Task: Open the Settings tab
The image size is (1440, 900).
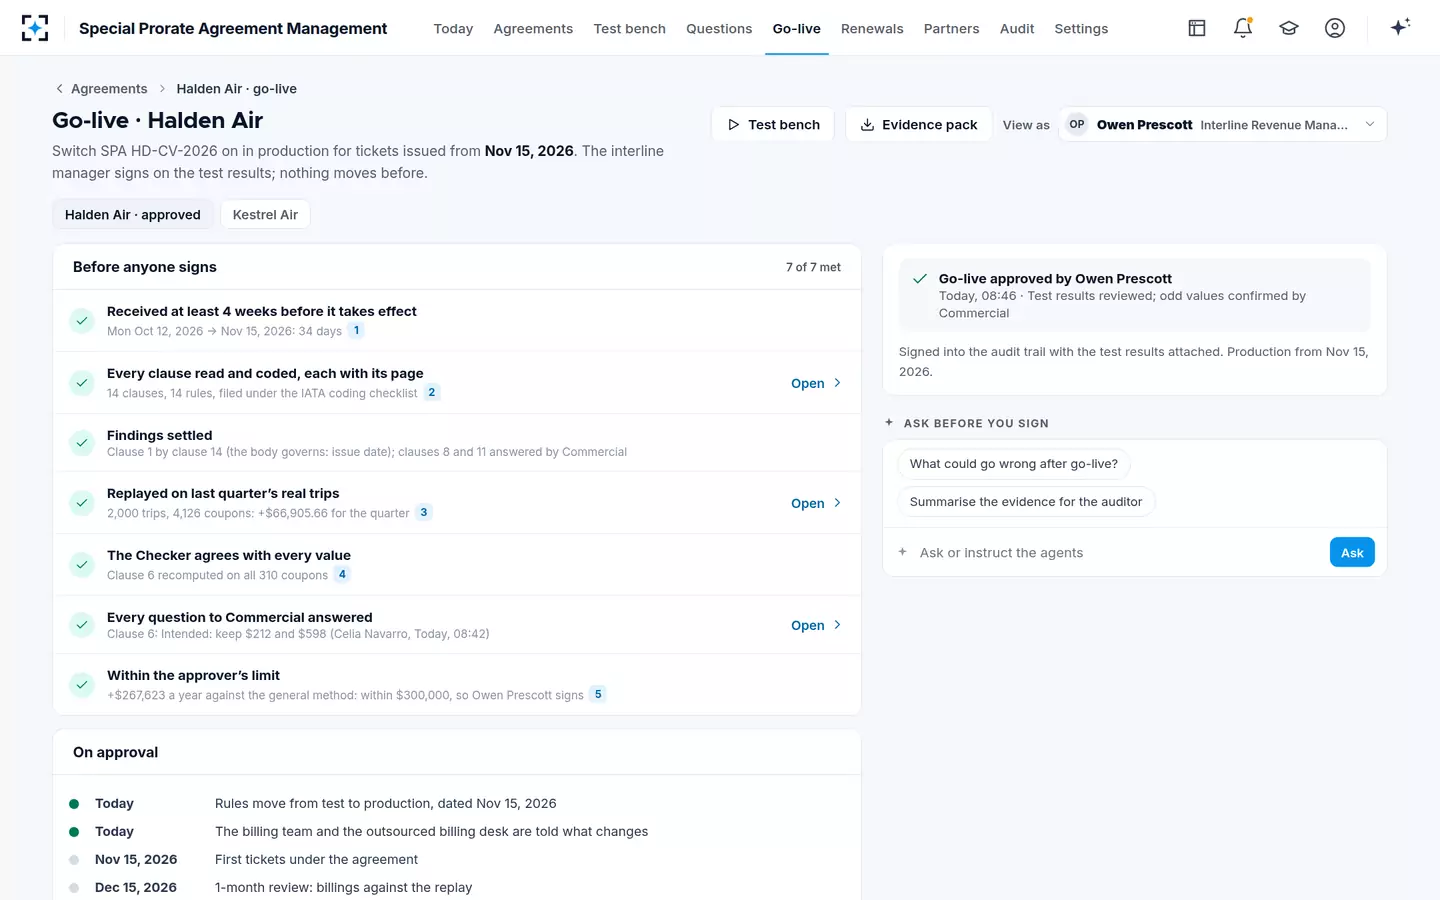Action: [1081, 28]
